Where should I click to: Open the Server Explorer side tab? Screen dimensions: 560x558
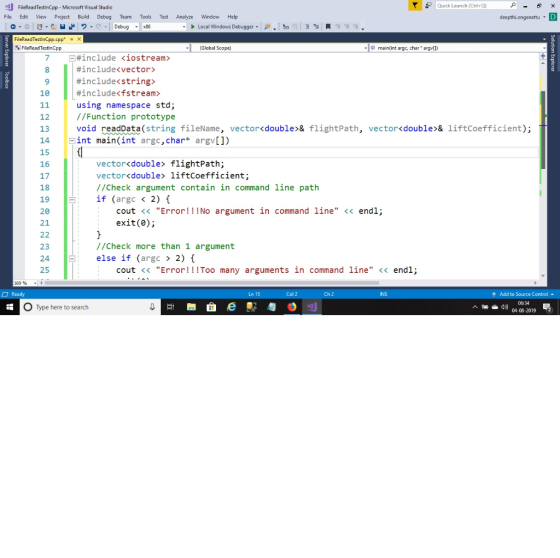(6, 50)
